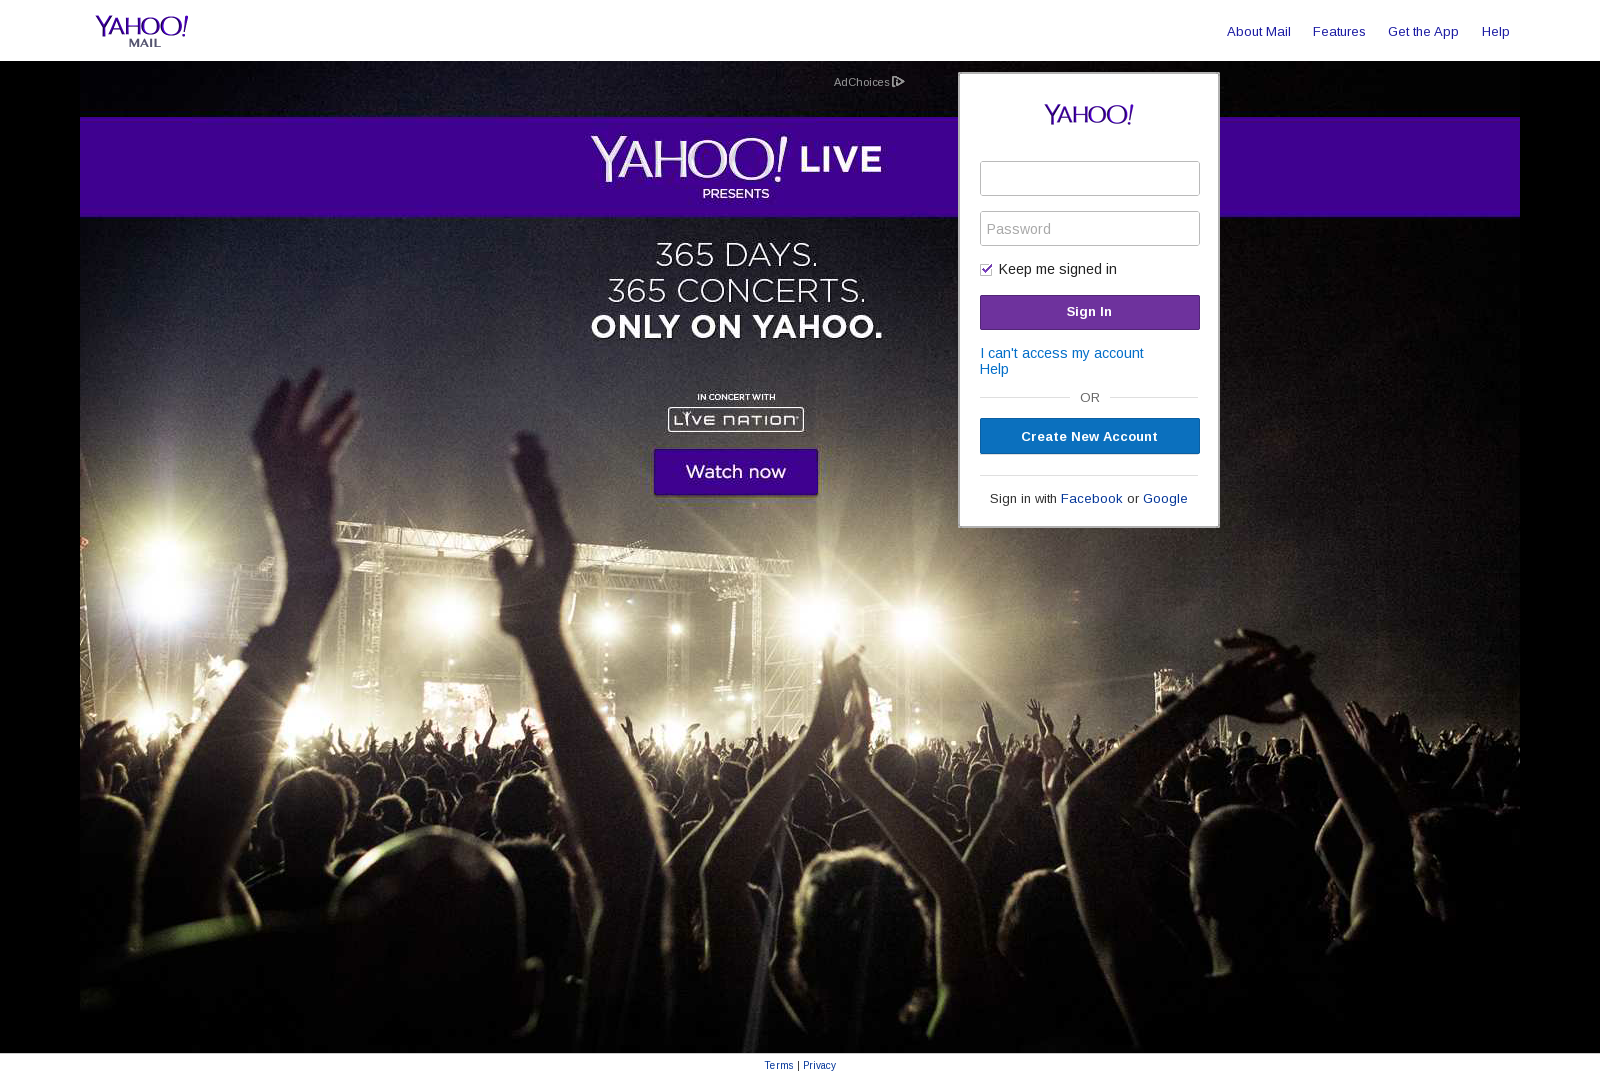Open the Terms link in footer
This screenshot has height=1088, width=1600.
779,1066
